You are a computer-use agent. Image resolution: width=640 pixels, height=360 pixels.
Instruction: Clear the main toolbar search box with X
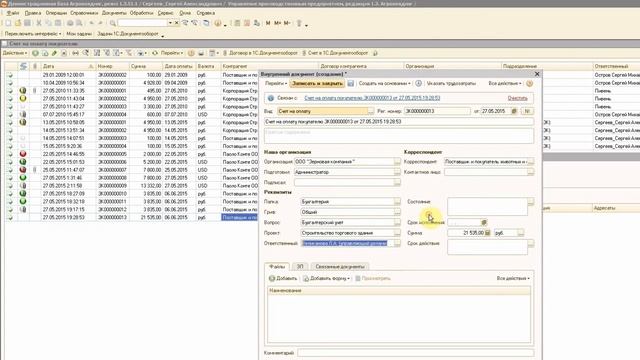(176, 23)
